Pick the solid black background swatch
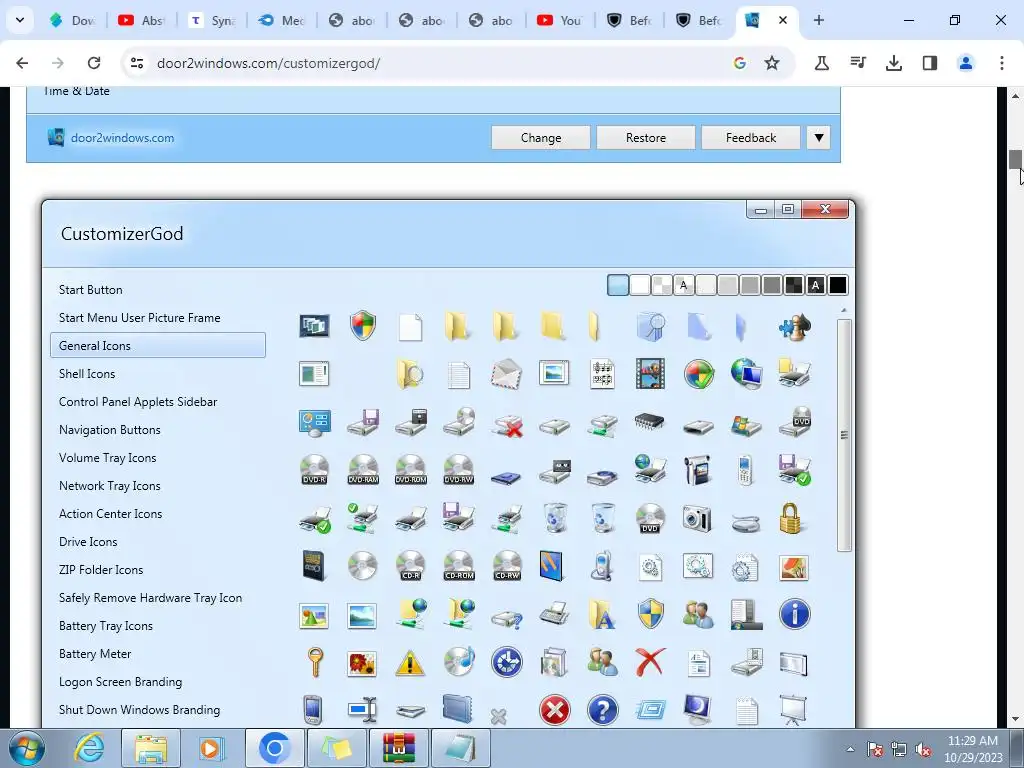The height and width of the screenshot is (768, 1024). [838, 285]
